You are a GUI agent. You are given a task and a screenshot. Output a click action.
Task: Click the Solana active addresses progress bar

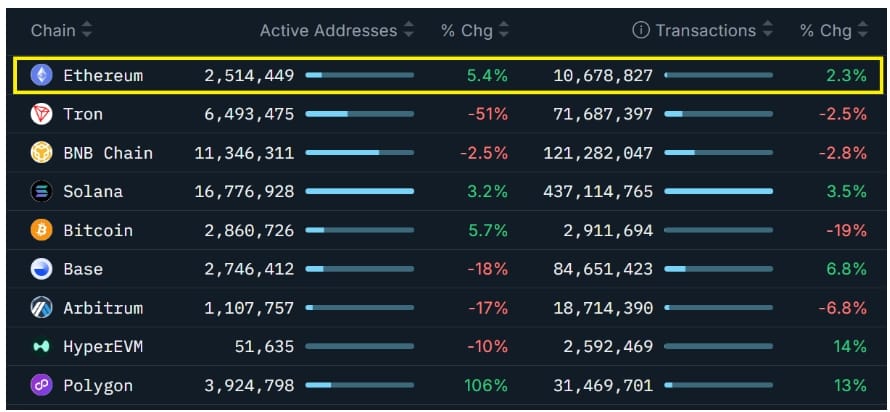360,191
